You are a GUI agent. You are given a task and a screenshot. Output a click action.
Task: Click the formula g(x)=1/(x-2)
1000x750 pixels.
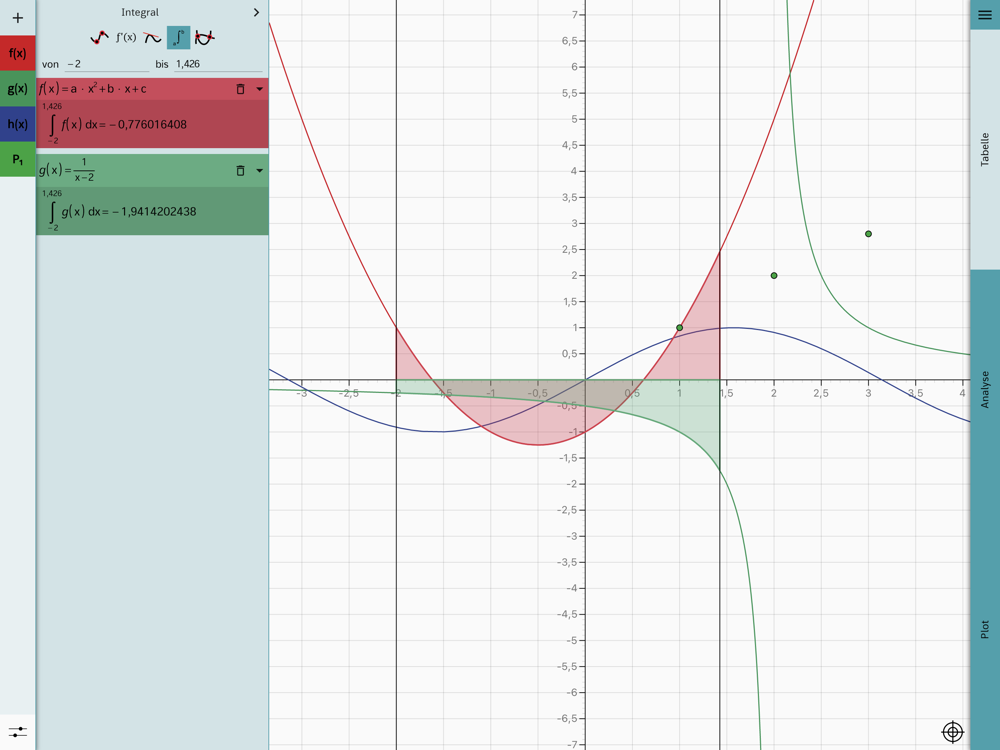click(x=66, y=170)
